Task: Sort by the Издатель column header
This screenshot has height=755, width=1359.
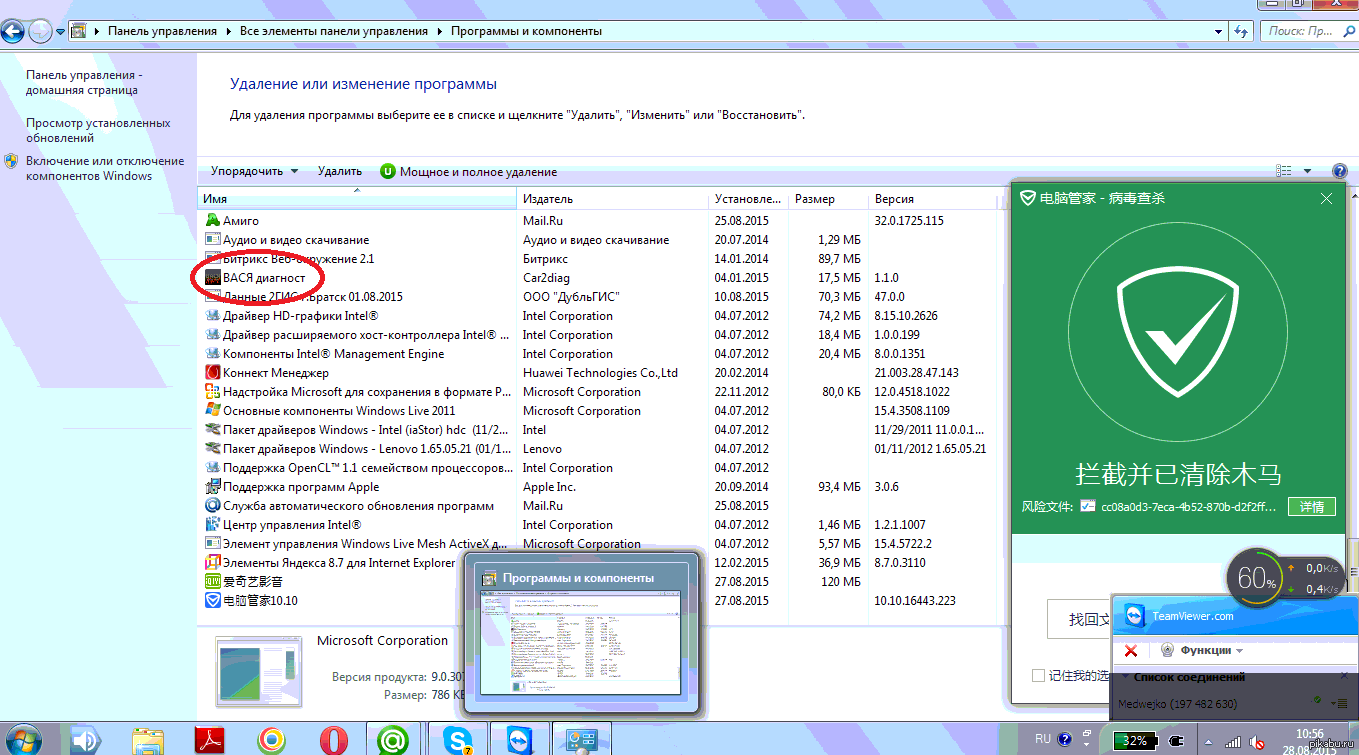Action: coord(612,199)
